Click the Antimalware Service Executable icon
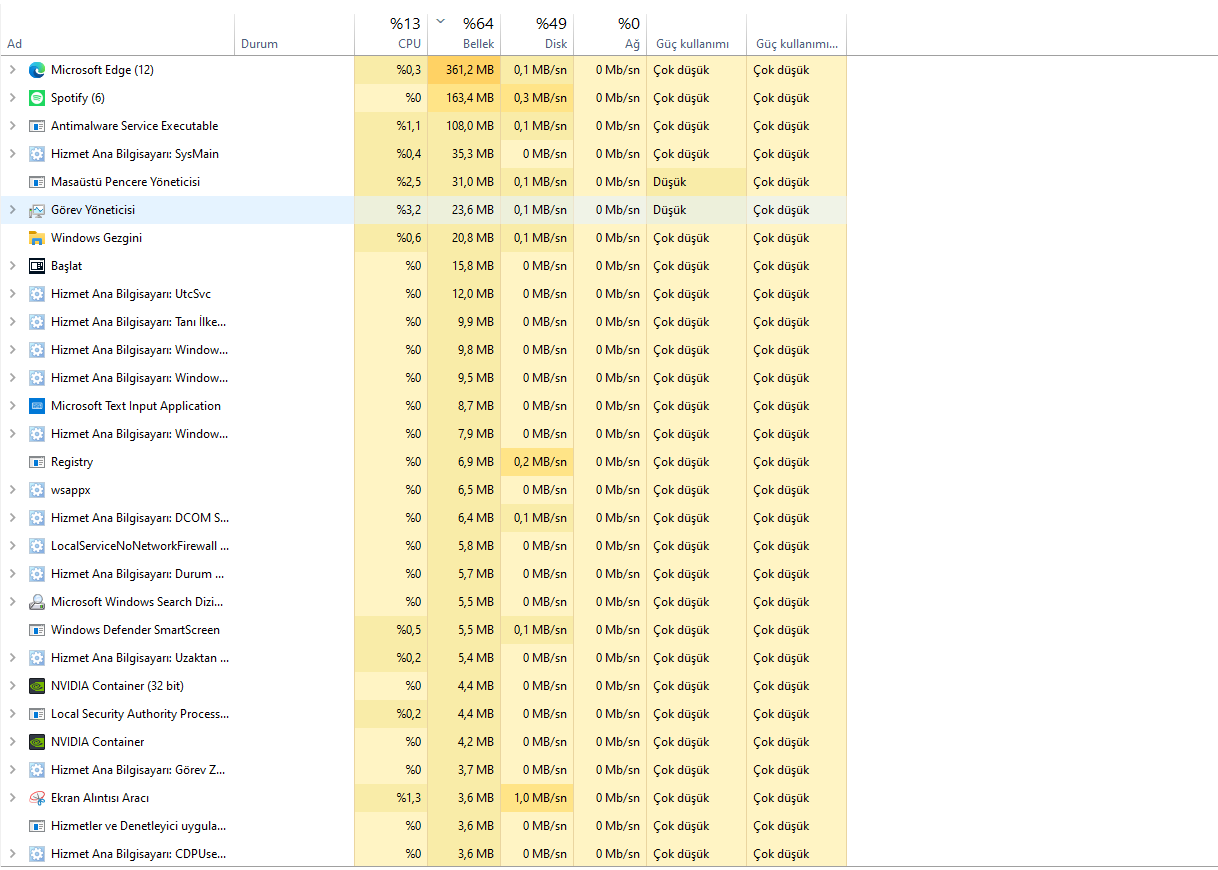 tap(37, 126)
